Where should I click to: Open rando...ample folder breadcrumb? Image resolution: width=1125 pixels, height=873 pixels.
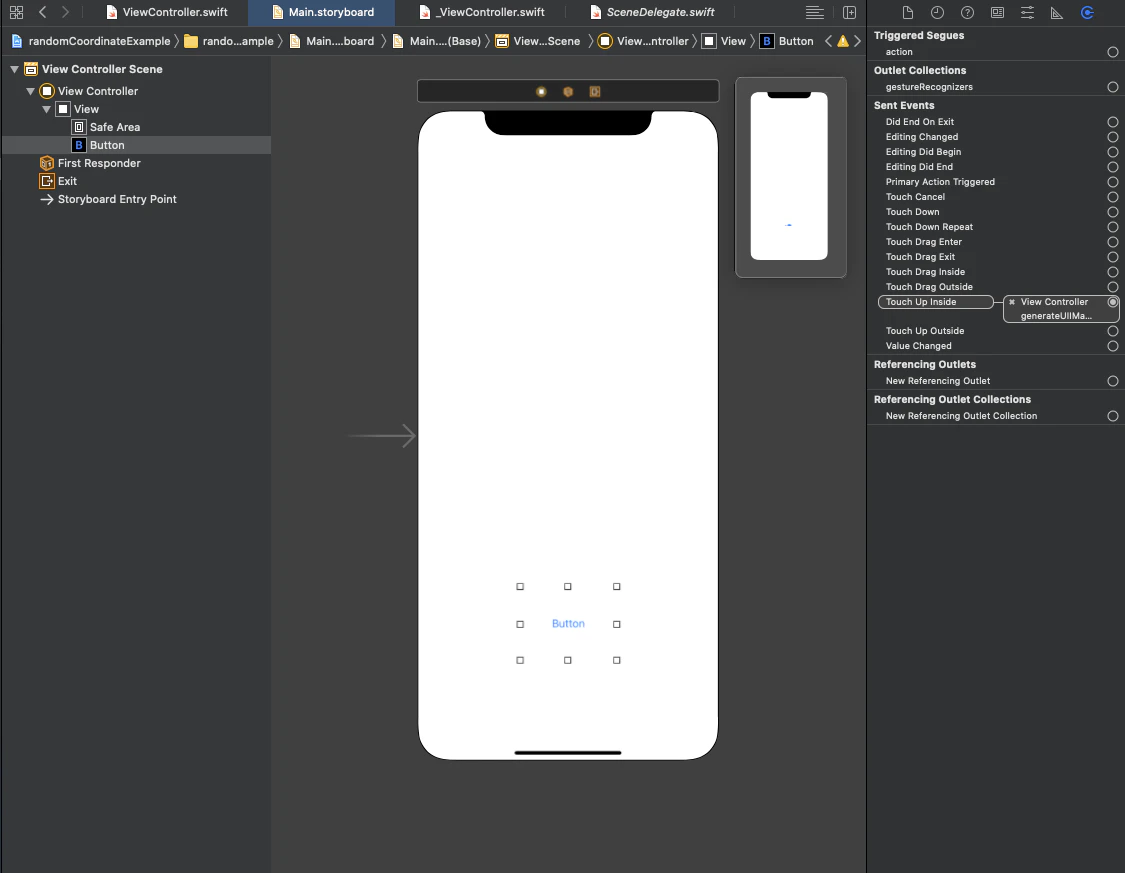point(229,41)
